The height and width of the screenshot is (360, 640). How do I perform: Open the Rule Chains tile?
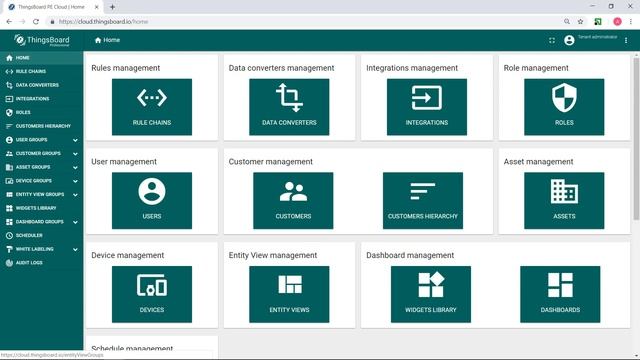click(152, 107)
